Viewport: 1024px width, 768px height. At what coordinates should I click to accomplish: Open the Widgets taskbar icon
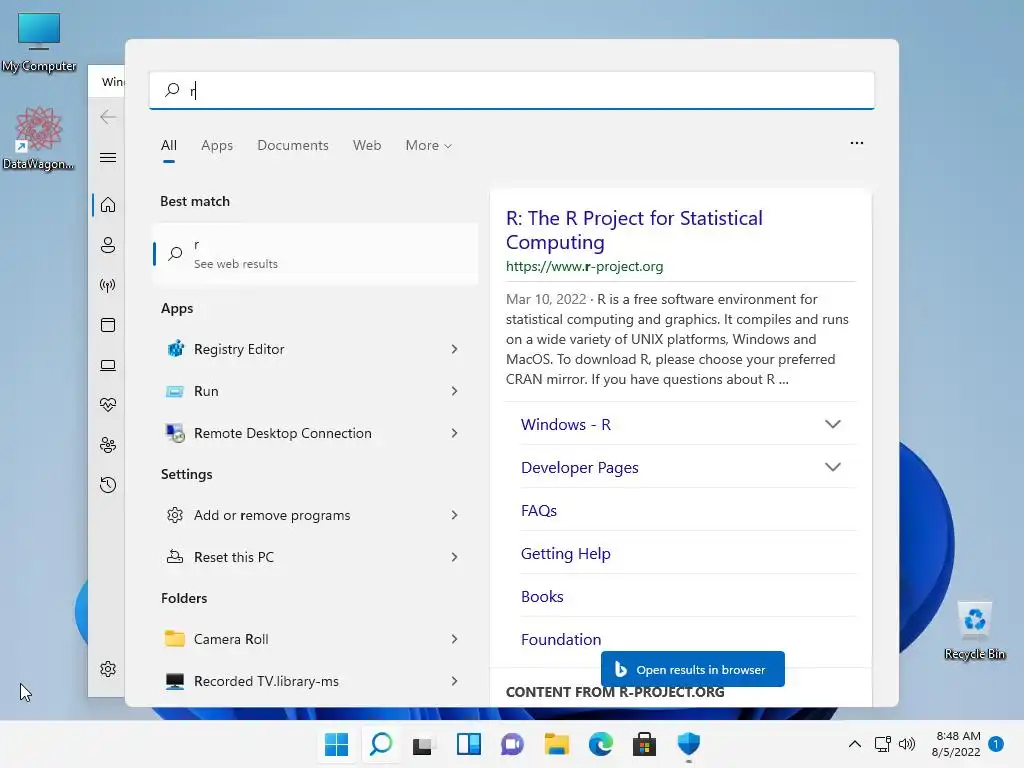coord(468,744)
